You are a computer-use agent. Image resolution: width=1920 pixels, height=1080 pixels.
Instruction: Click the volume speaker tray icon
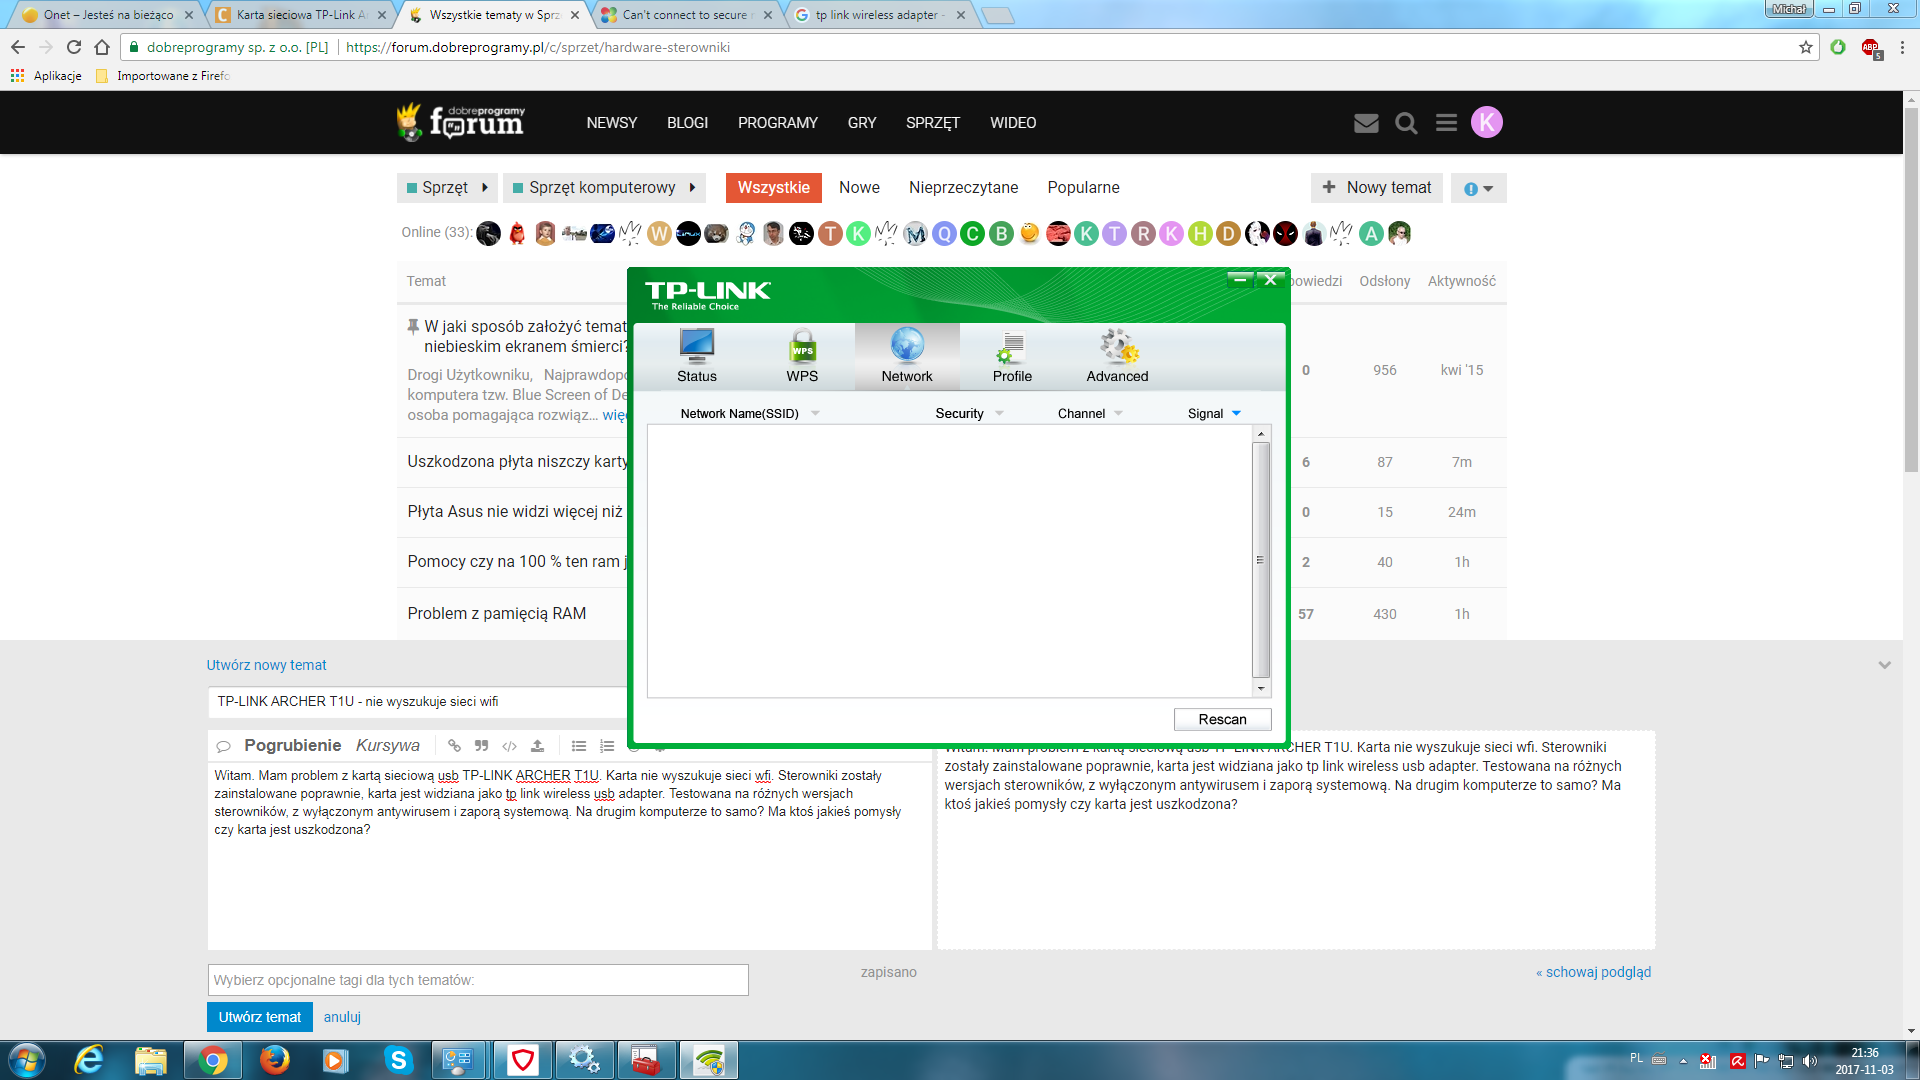[x=1809, y=1061]
